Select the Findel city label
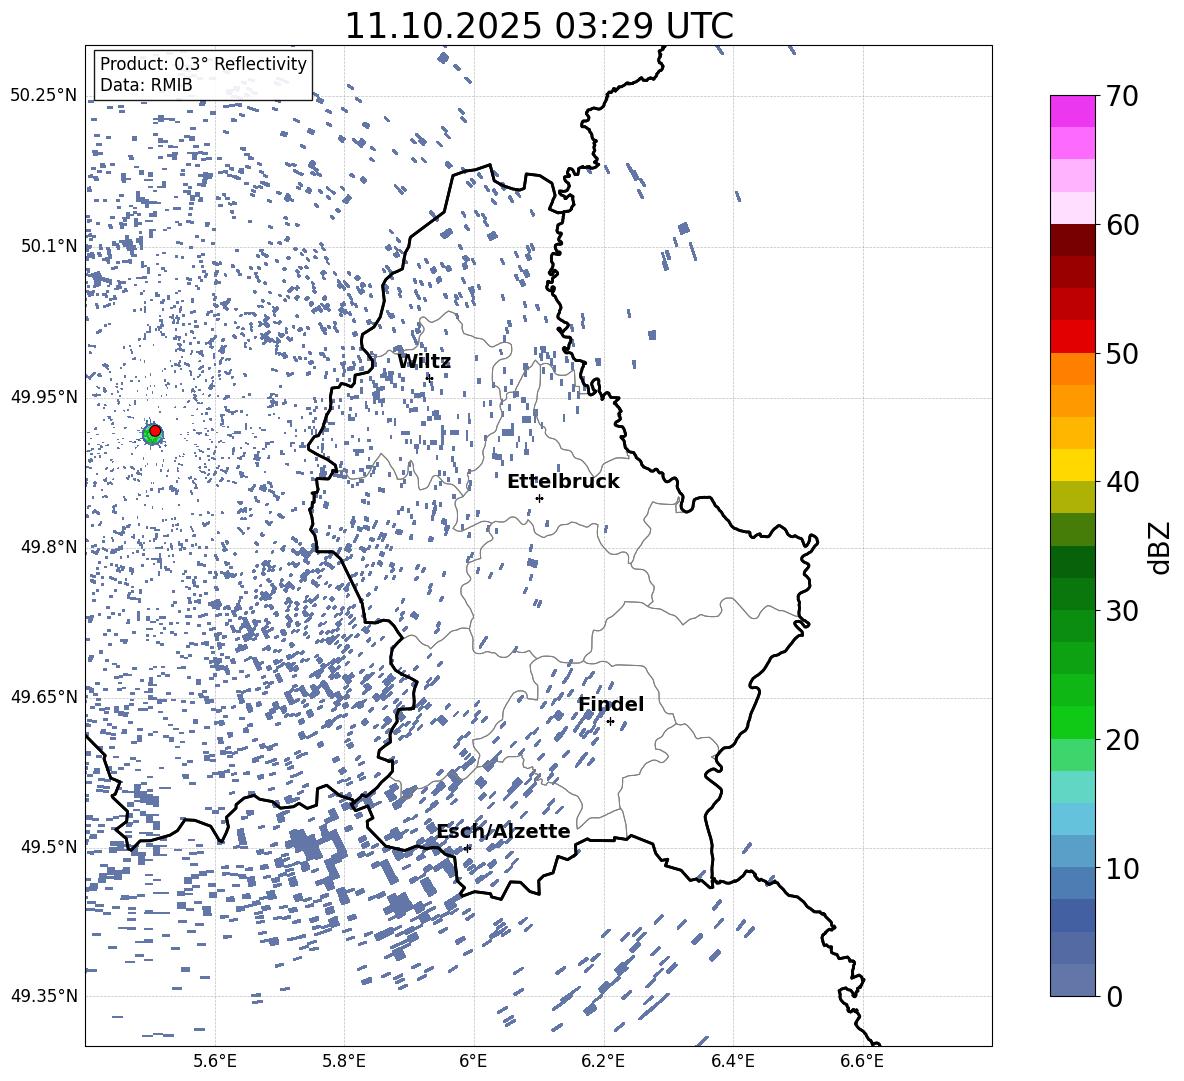The image size is (1184, 1081). pos(611,704)
